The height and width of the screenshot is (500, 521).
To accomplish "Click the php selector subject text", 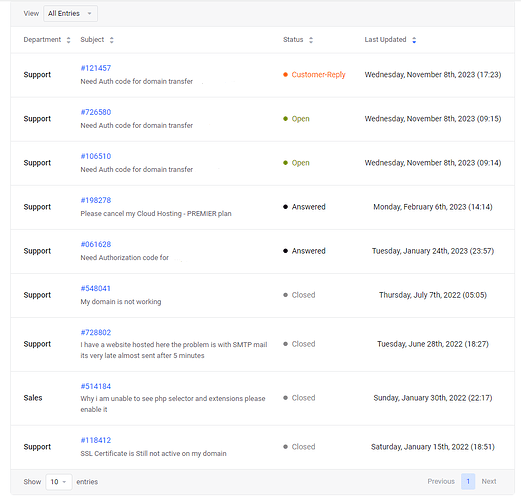I will tap(173, 404).
